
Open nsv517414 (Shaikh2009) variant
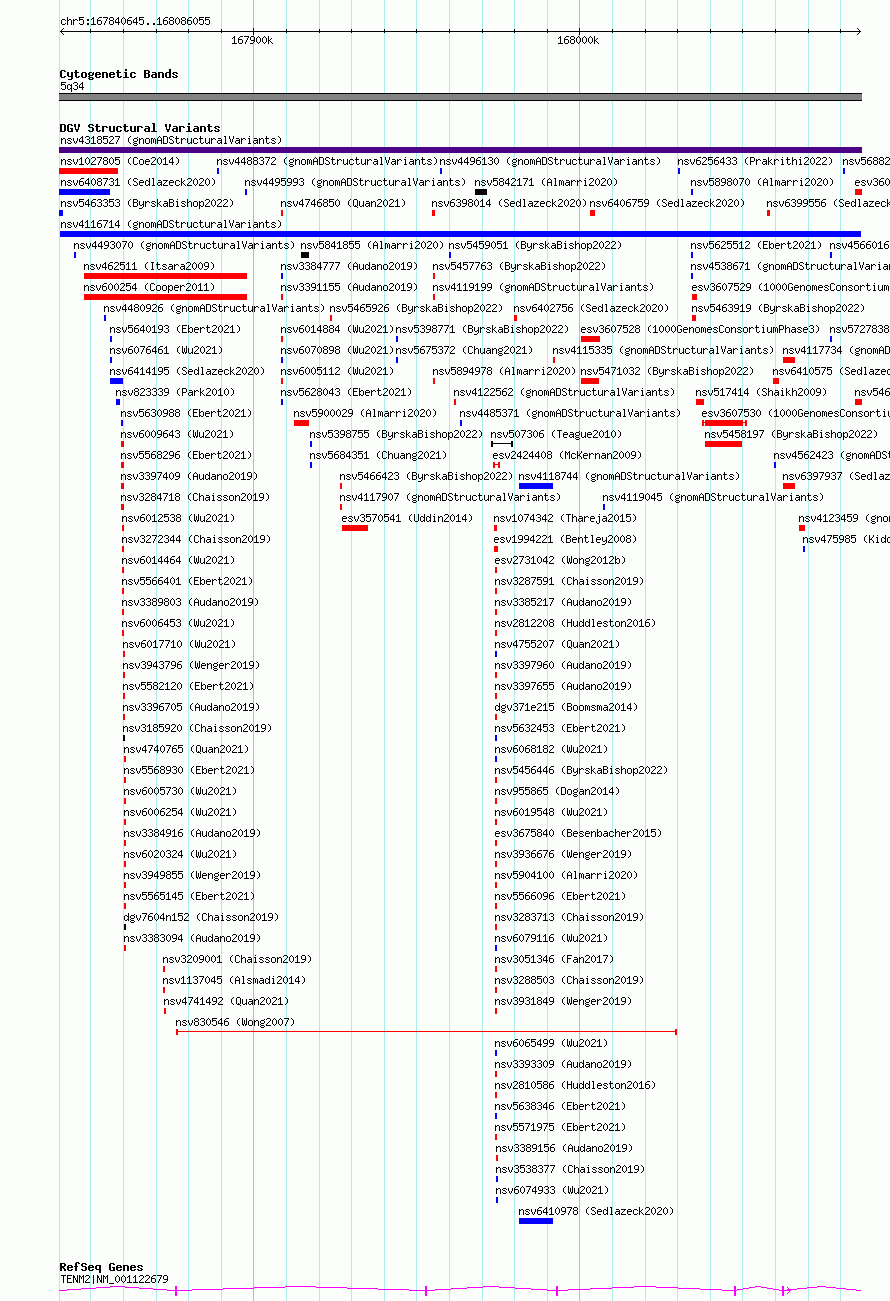click(761, 392)
